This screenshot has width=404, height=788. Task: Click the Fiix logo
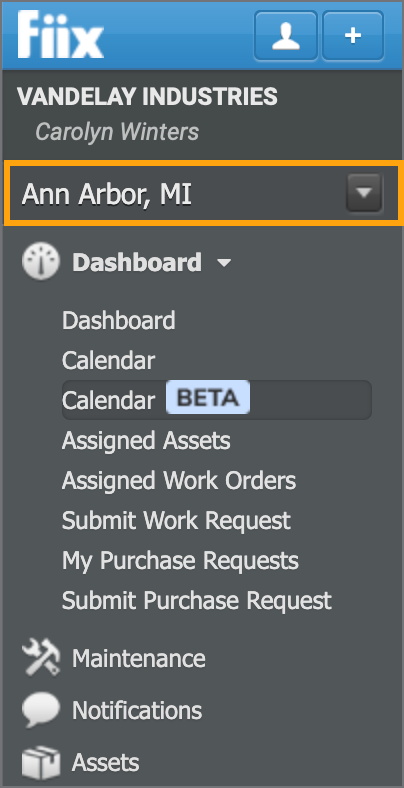click(x=60, y=35)
